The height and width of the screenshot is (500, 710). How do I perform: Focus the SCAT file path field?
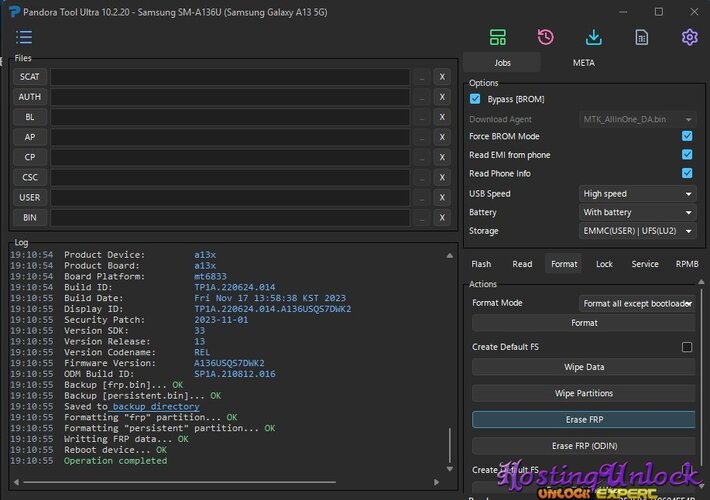tap(230, 77)
